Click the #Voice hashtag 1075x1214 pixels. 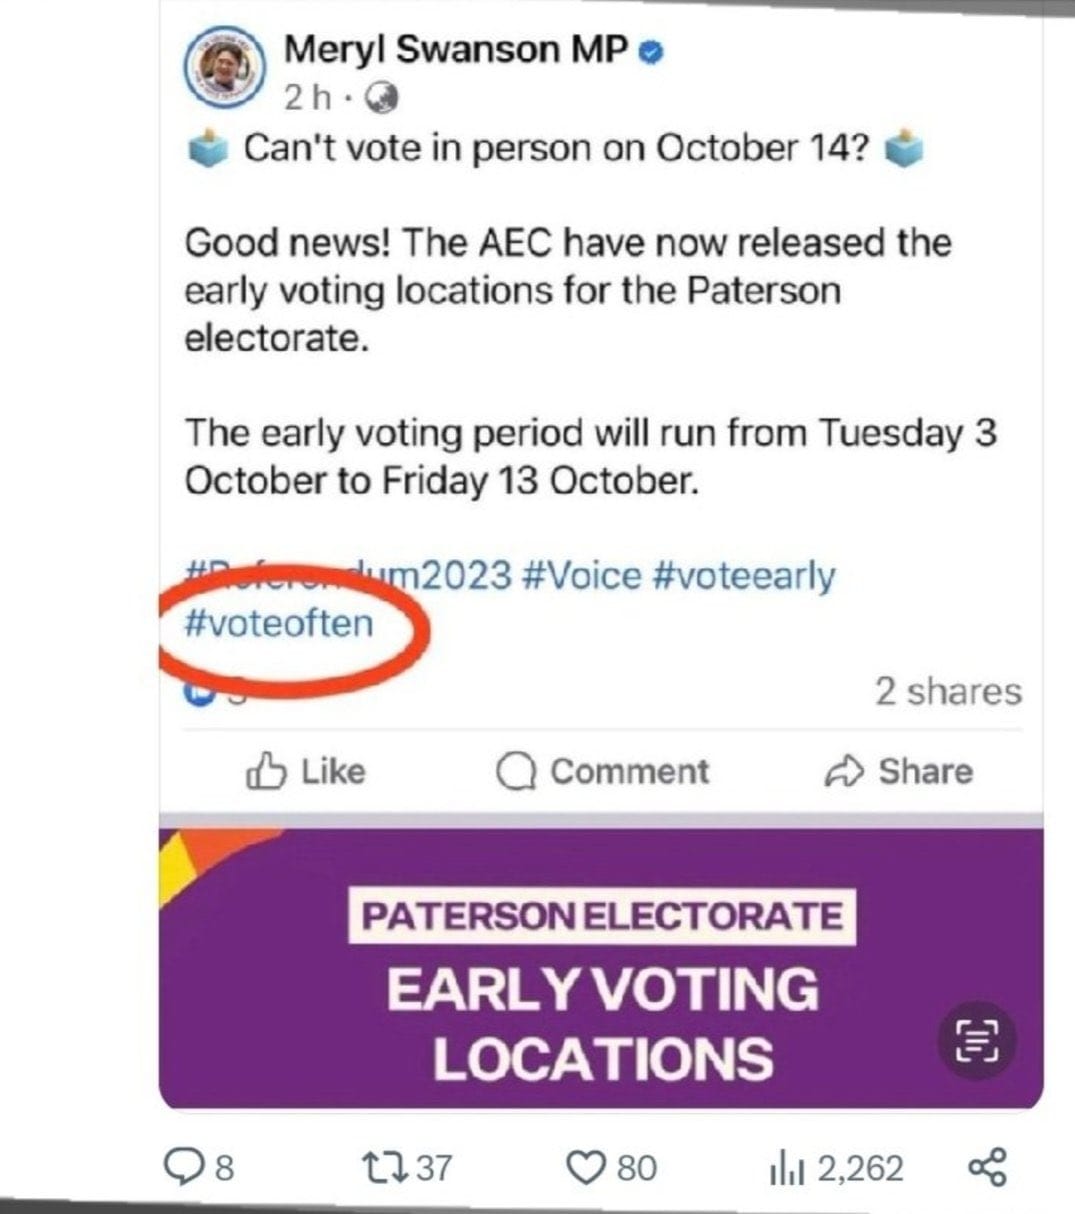581,576
